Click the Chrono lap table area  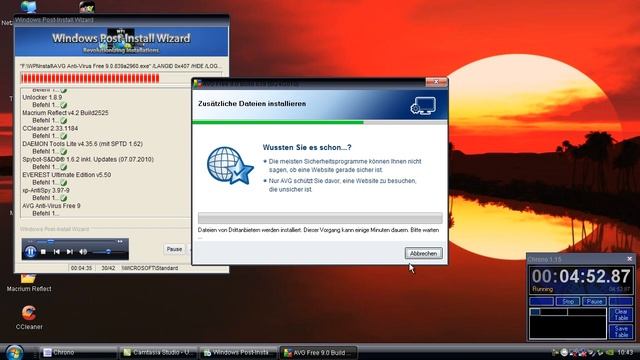pos(567,323)
